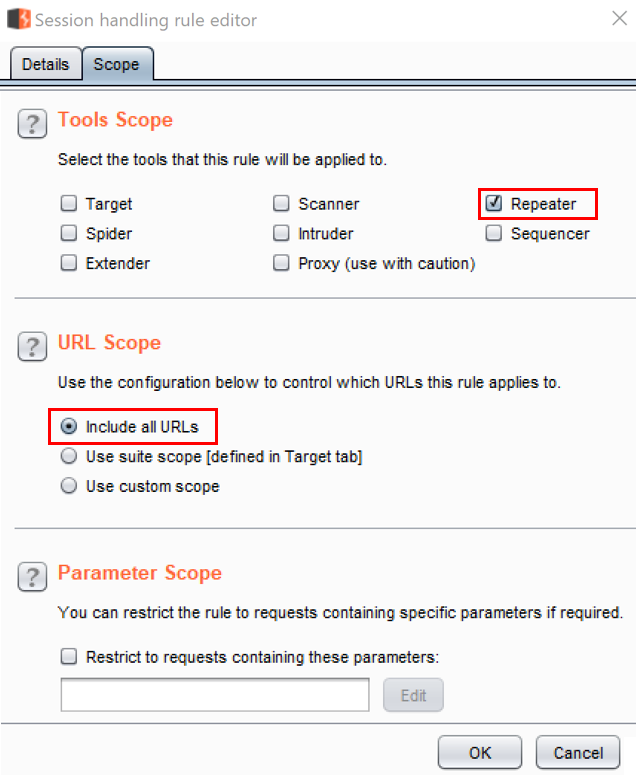
Task: Click the Tools Scope help icon
Action: (x=32, y=124)
